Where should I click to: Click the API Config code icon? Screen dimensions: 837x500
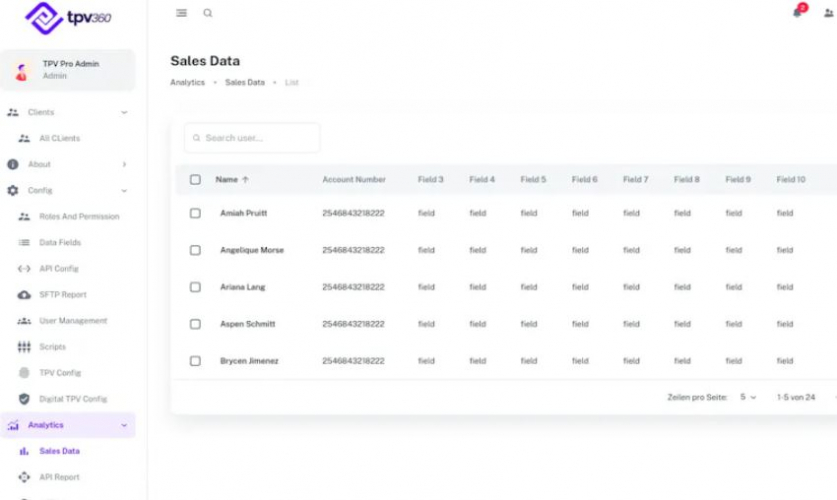24,268
